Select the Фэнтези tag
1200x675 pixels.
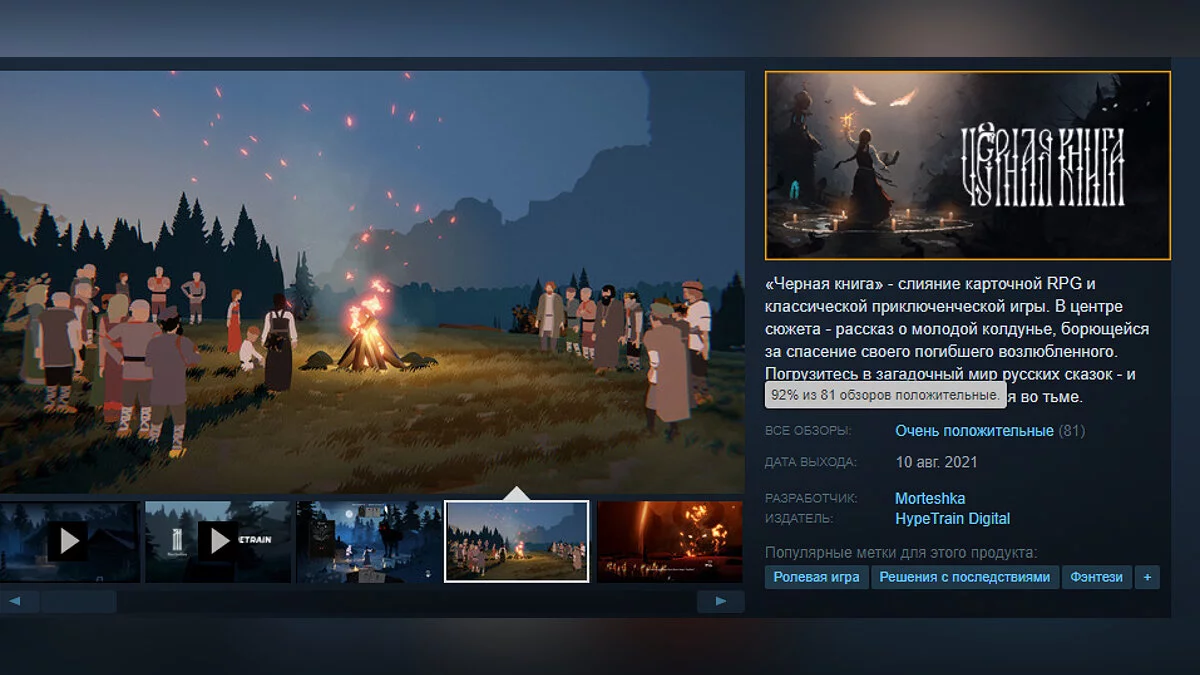pos(1096,577)
